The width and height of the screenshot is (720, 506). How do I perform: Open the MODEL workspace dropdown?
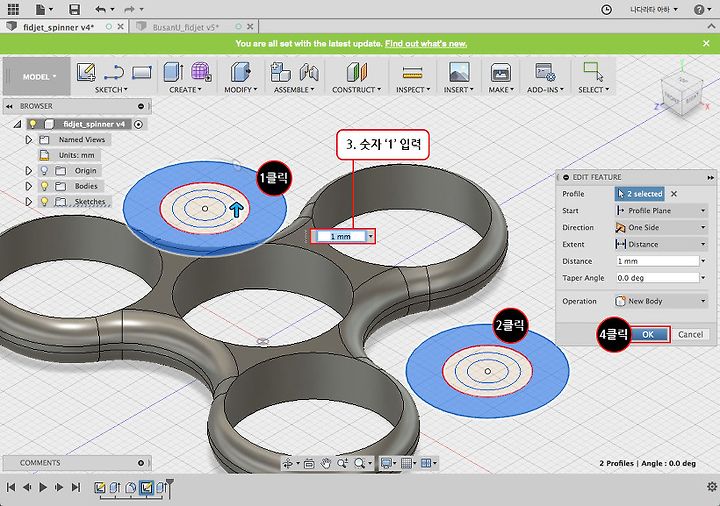coord(39,77)
